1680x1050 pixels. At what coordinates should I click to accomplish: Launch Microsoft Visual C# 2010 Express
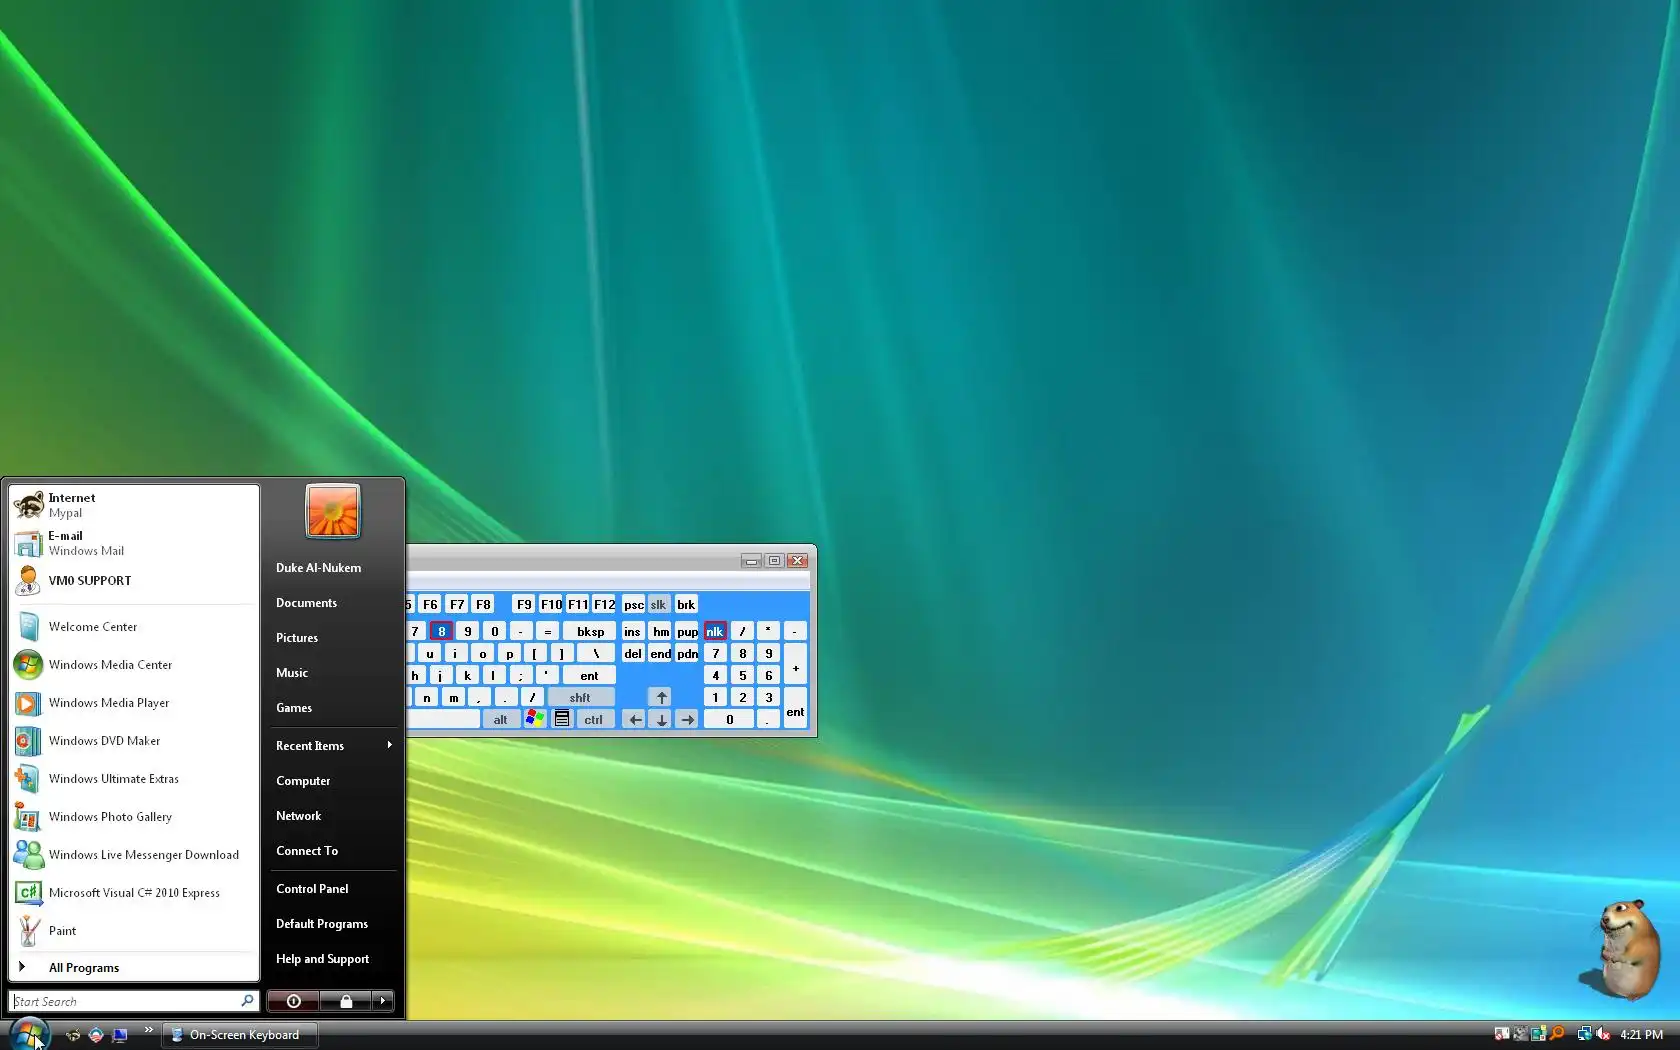(134, 893)
